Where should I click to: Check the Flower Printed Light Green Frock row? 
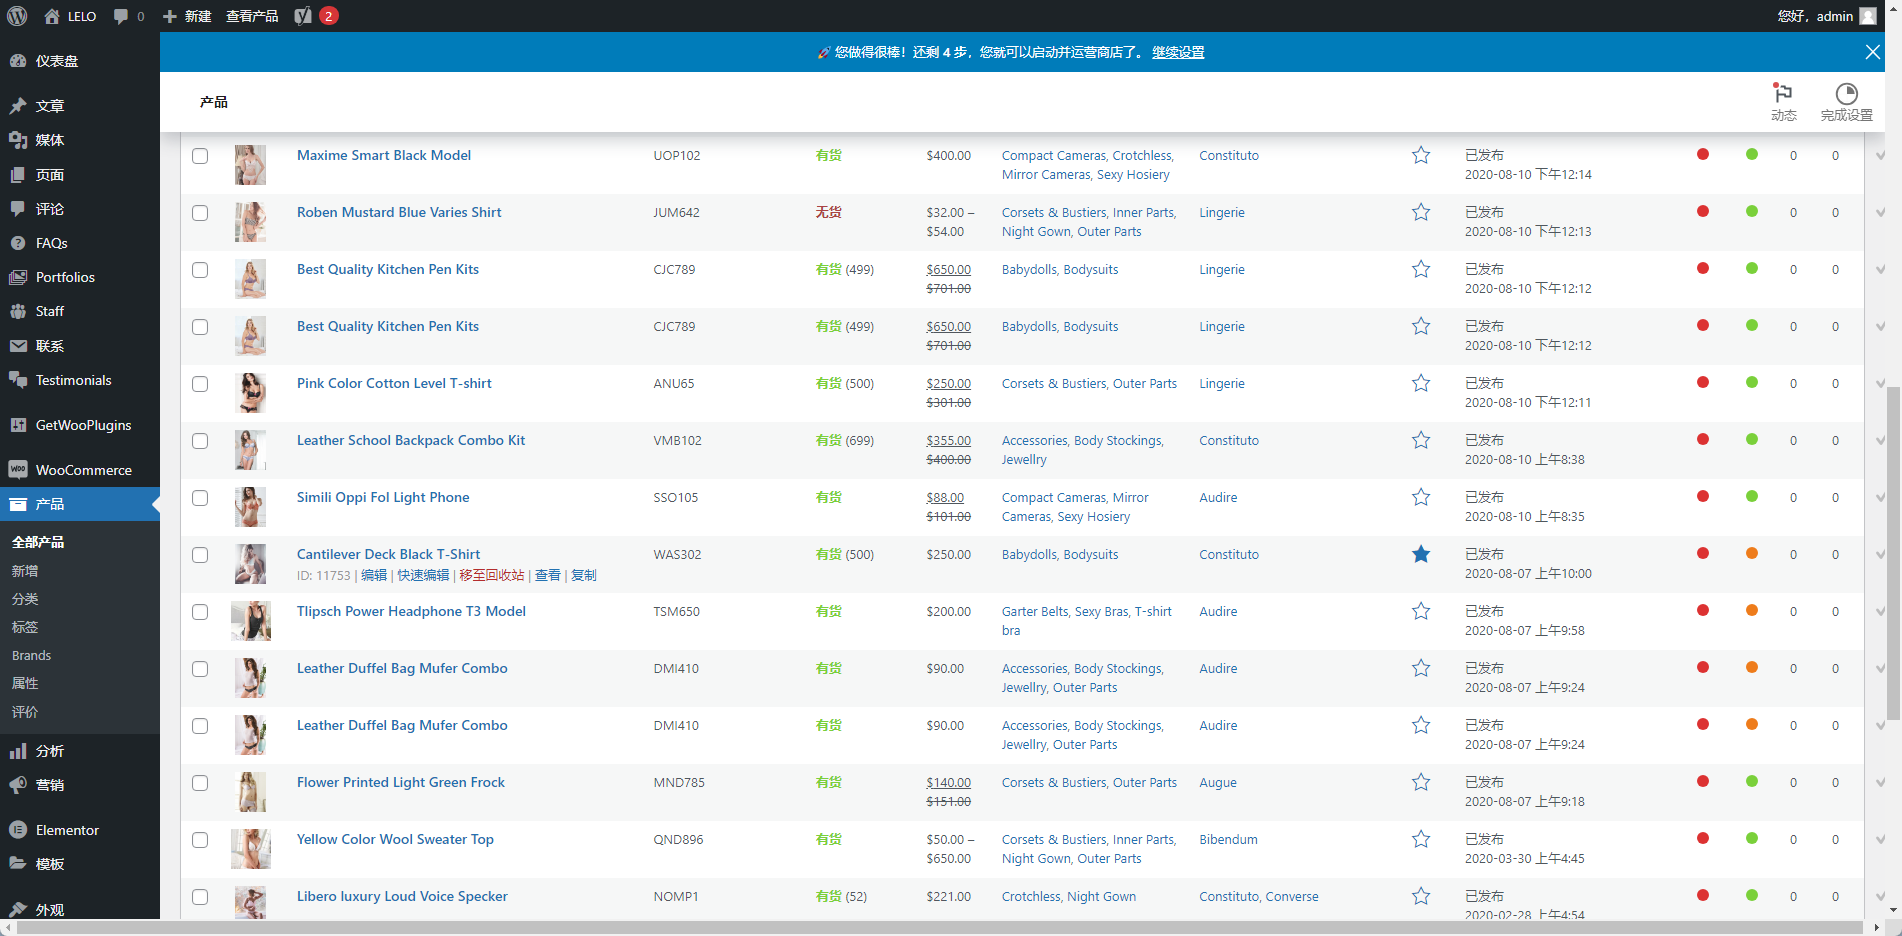point(200,783)
